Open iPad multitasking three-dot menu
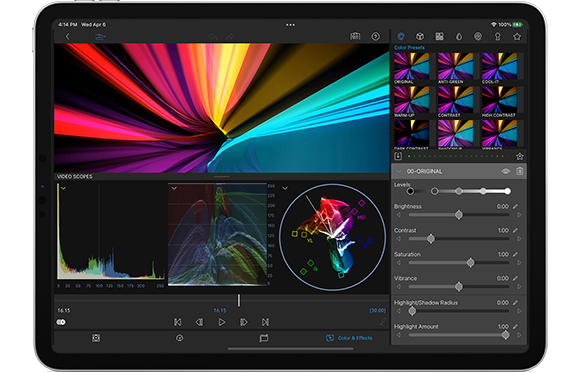The image size is (580, 373). click(x=290, y=25)
